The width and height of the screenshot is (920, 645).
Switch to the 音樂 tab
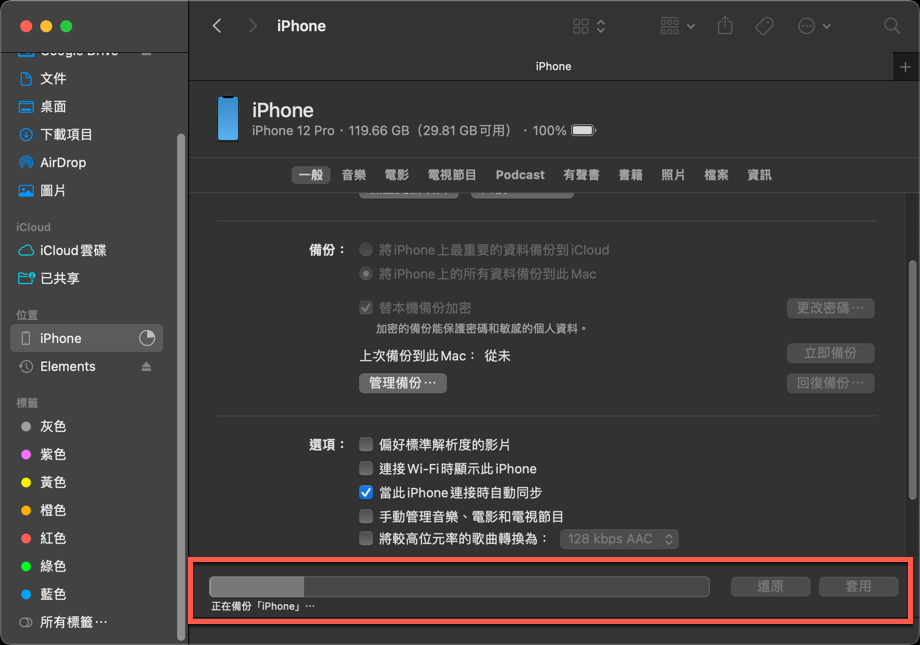[354, 175]
